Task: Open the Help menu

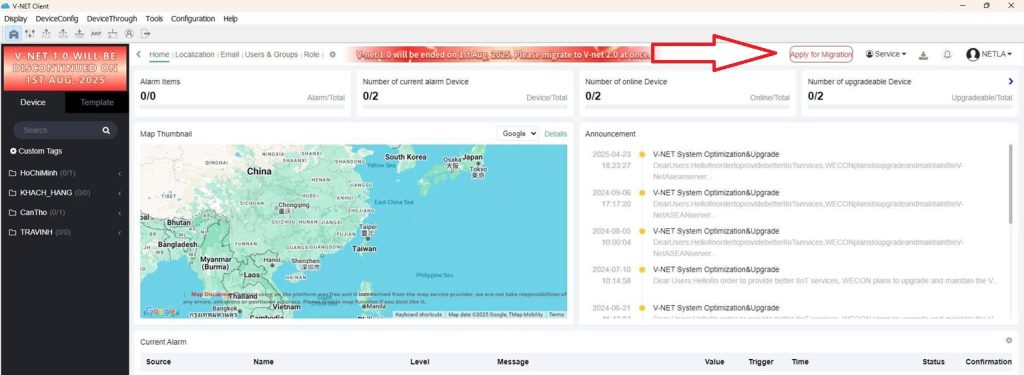Action: pyautogui.click(x=231, y=19)
